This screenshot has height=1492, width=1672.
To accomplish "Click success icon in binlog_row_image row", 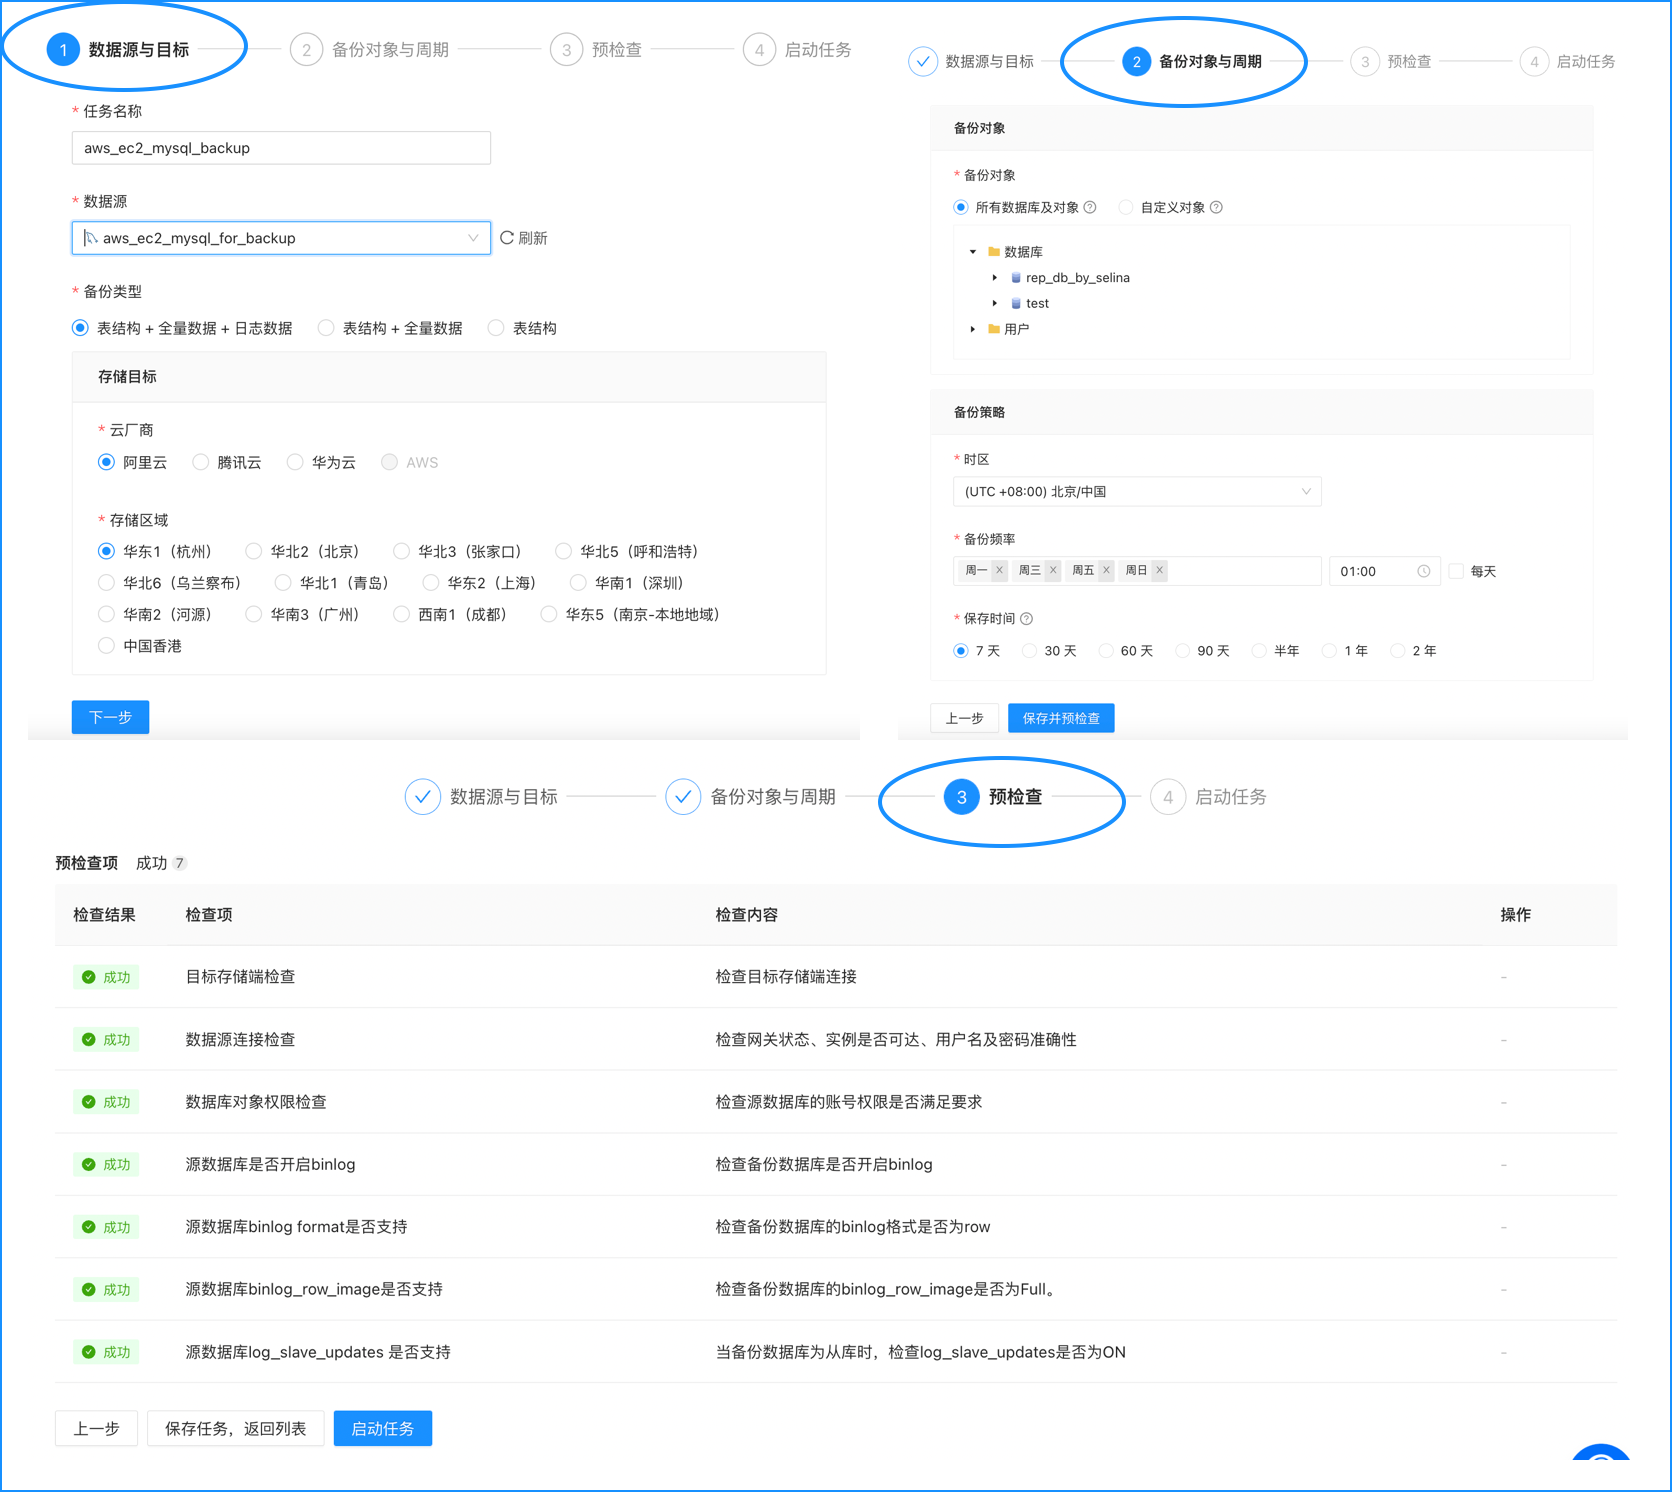I will pyautogui.click(x=89, y=1290).
